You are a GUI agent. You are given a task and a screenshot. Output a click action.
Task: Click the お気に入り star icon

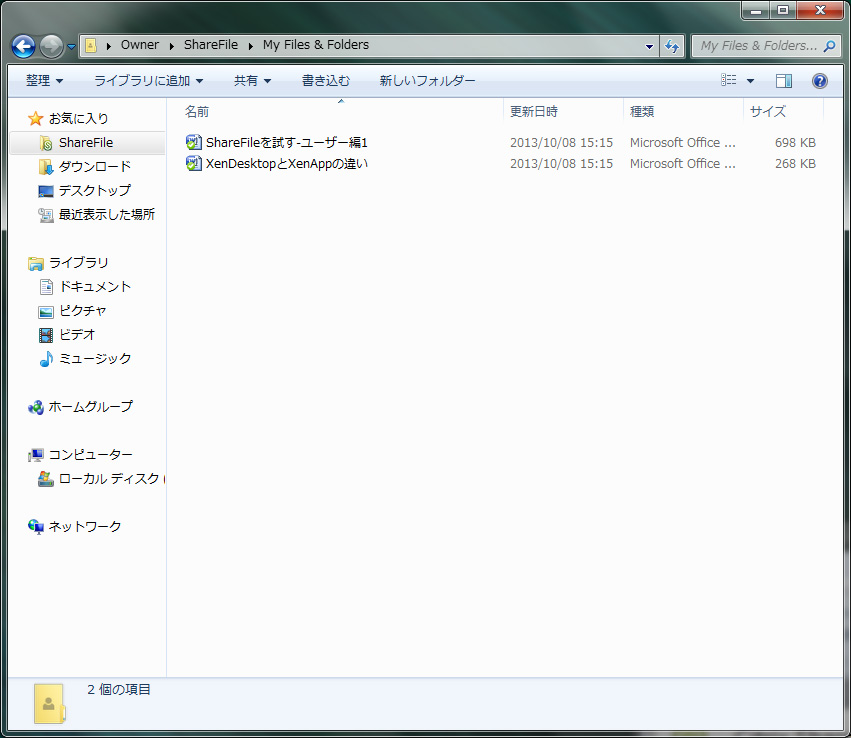(x=35, y=118)
